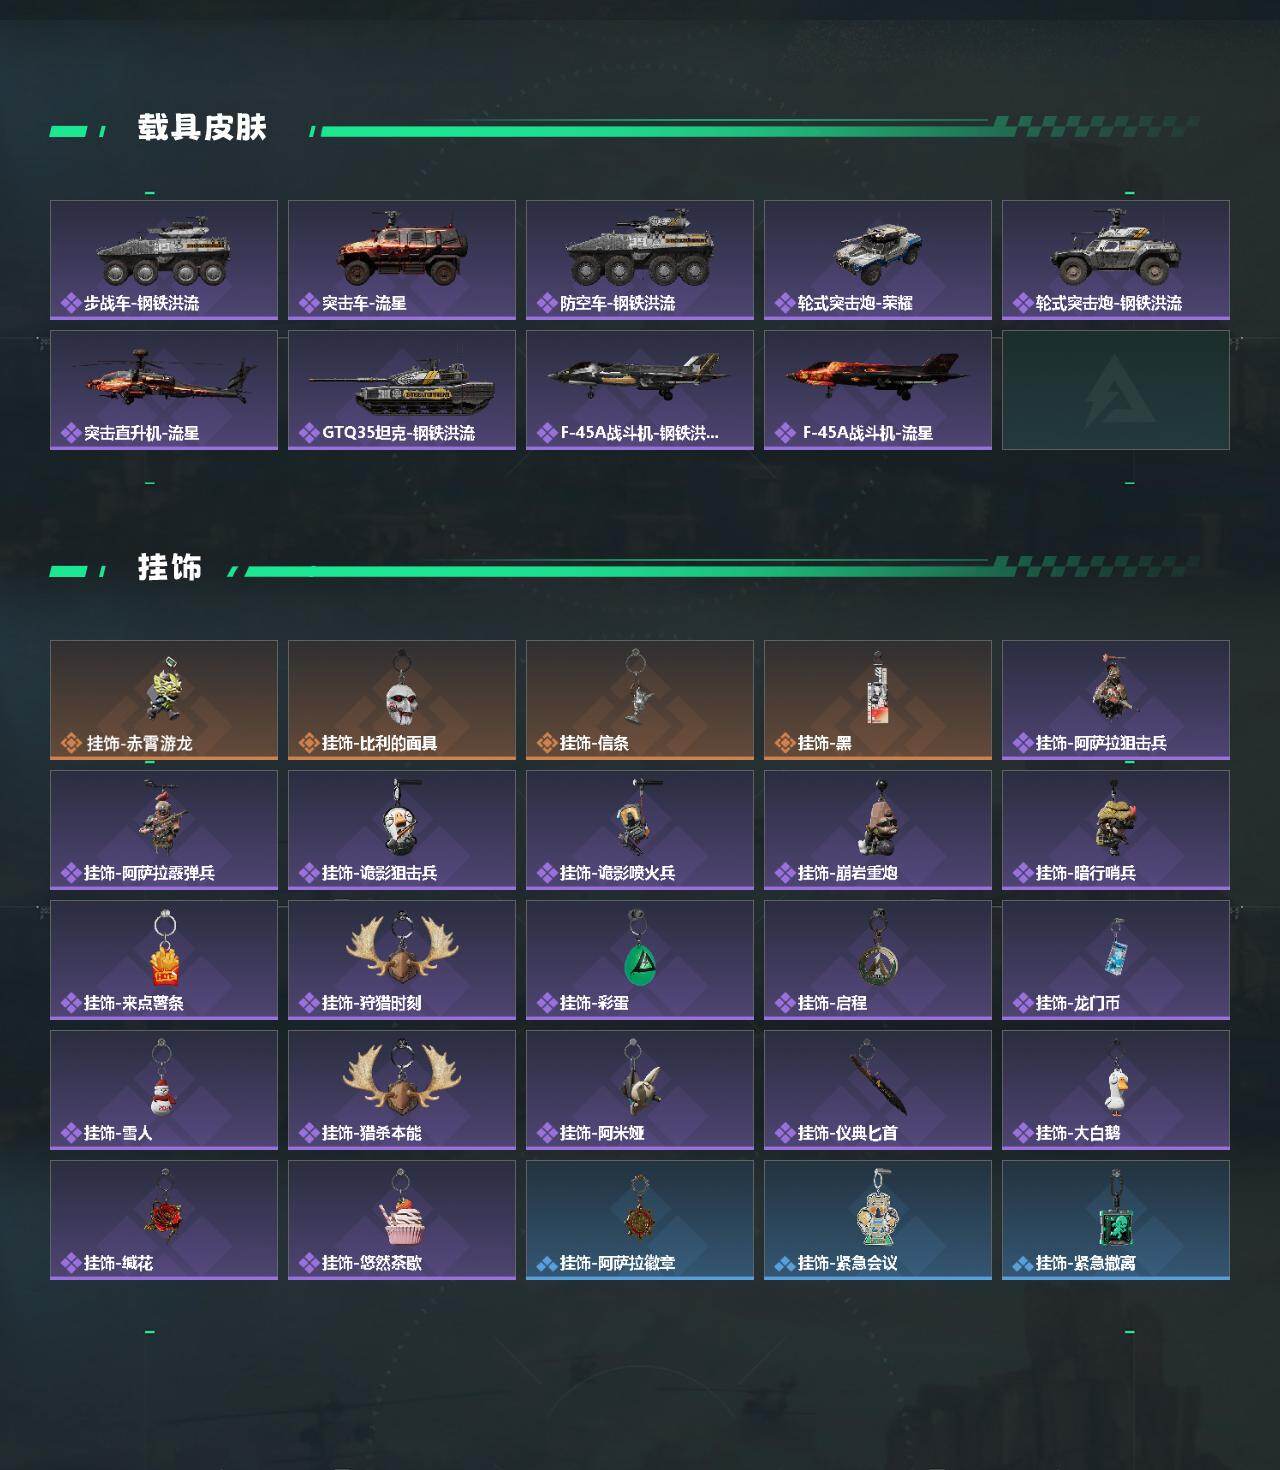Open the 突击车-流星 vehicle skin card

402,260
